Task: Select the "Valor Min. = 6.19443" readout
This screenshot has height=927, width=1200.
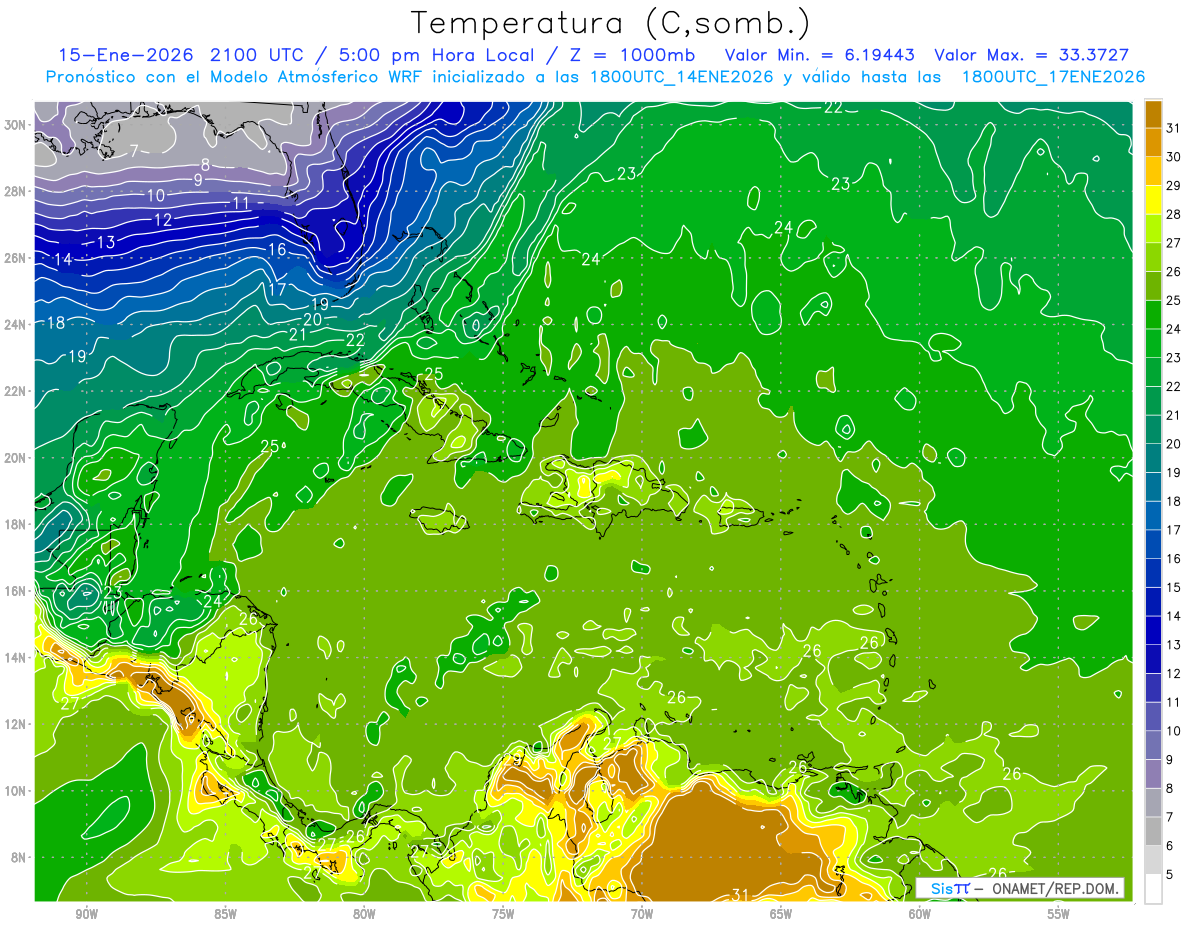Action: (x=820, y=55)
